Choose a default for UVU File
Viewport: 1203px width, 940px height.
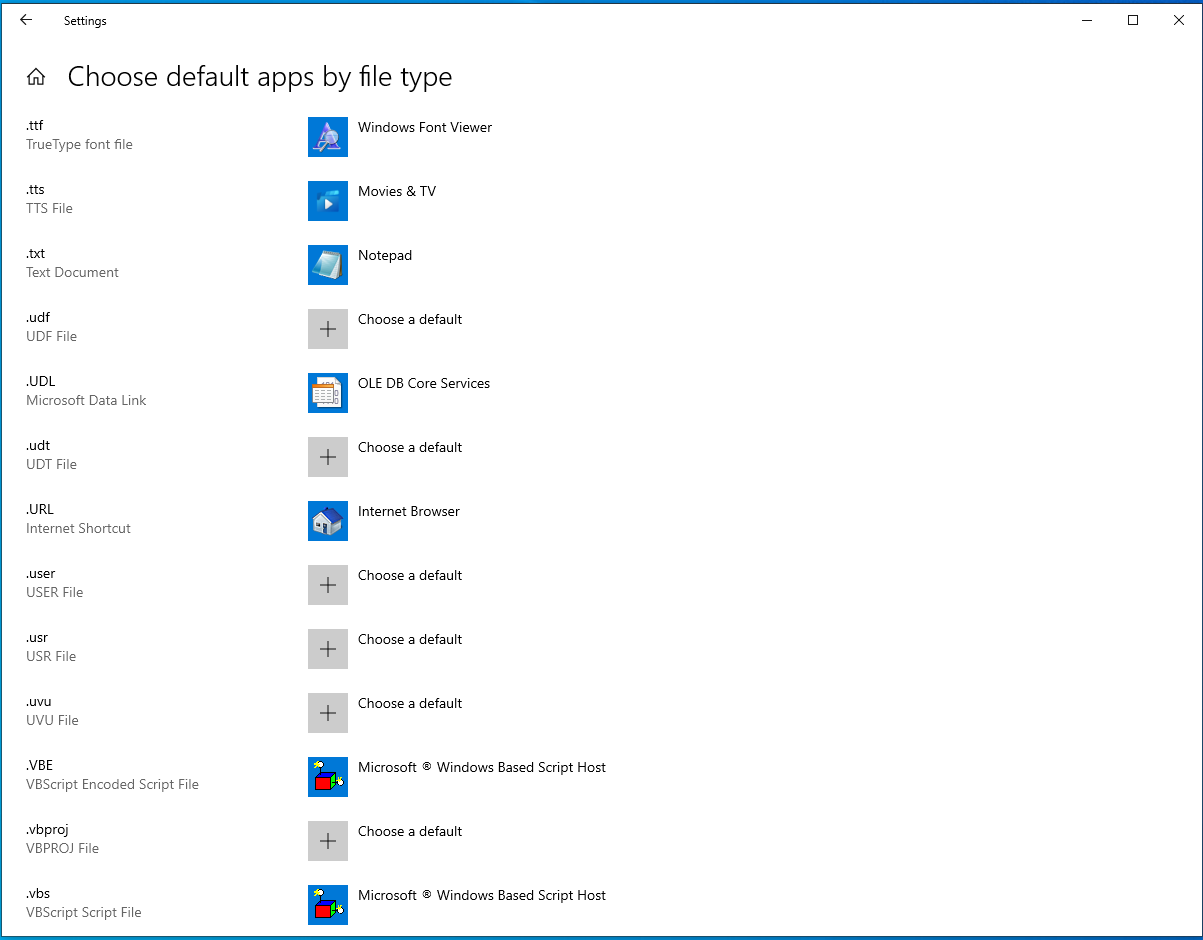click(x=410, y=703)
